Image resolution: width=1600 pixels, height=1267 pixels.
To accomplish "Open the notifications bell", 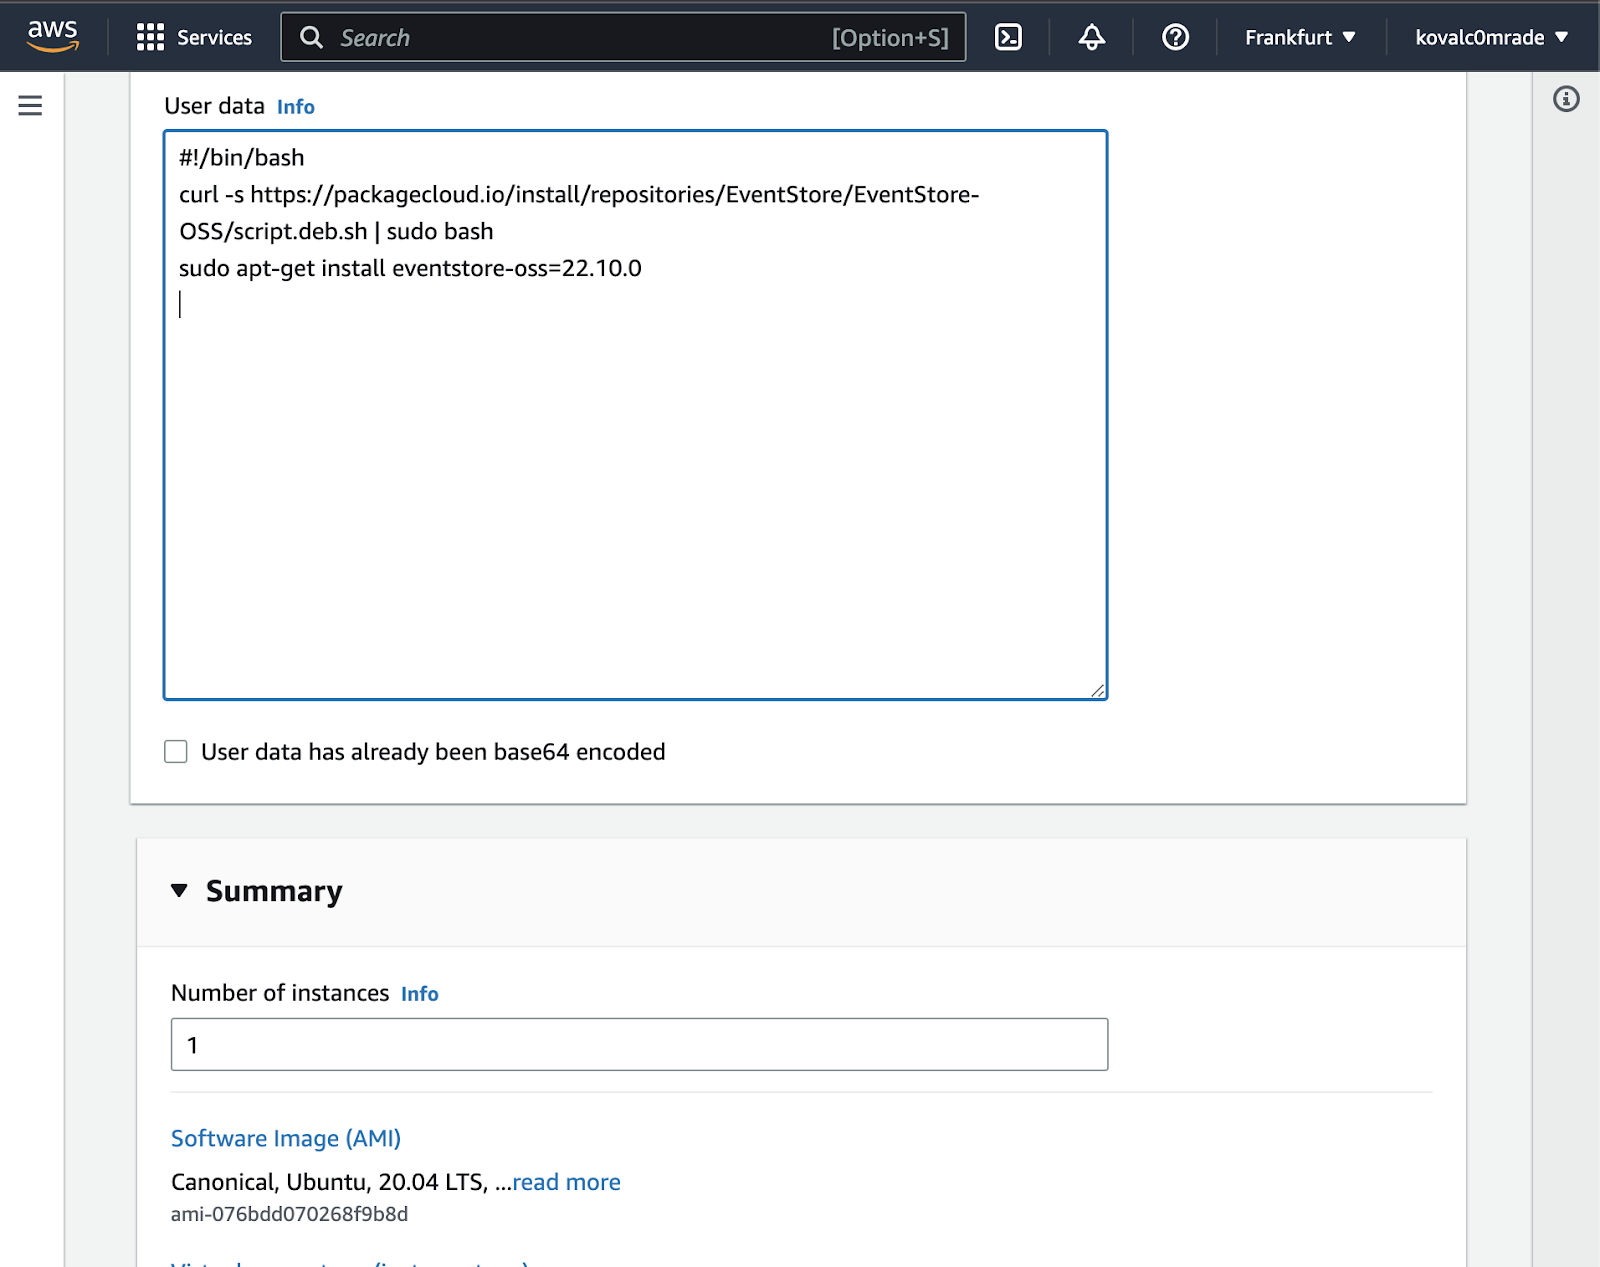I will point(1092,37).
